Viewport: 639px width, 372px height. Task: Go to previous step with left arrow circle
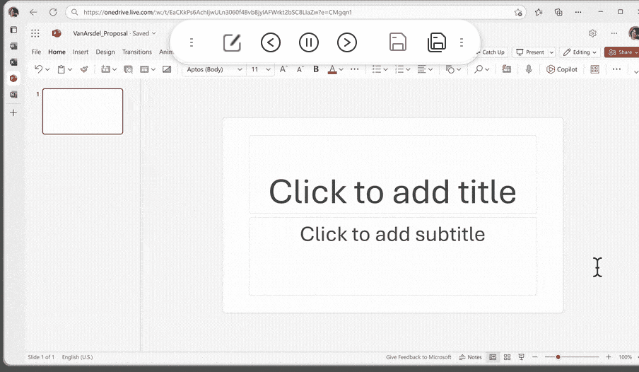tap(271, 42)
